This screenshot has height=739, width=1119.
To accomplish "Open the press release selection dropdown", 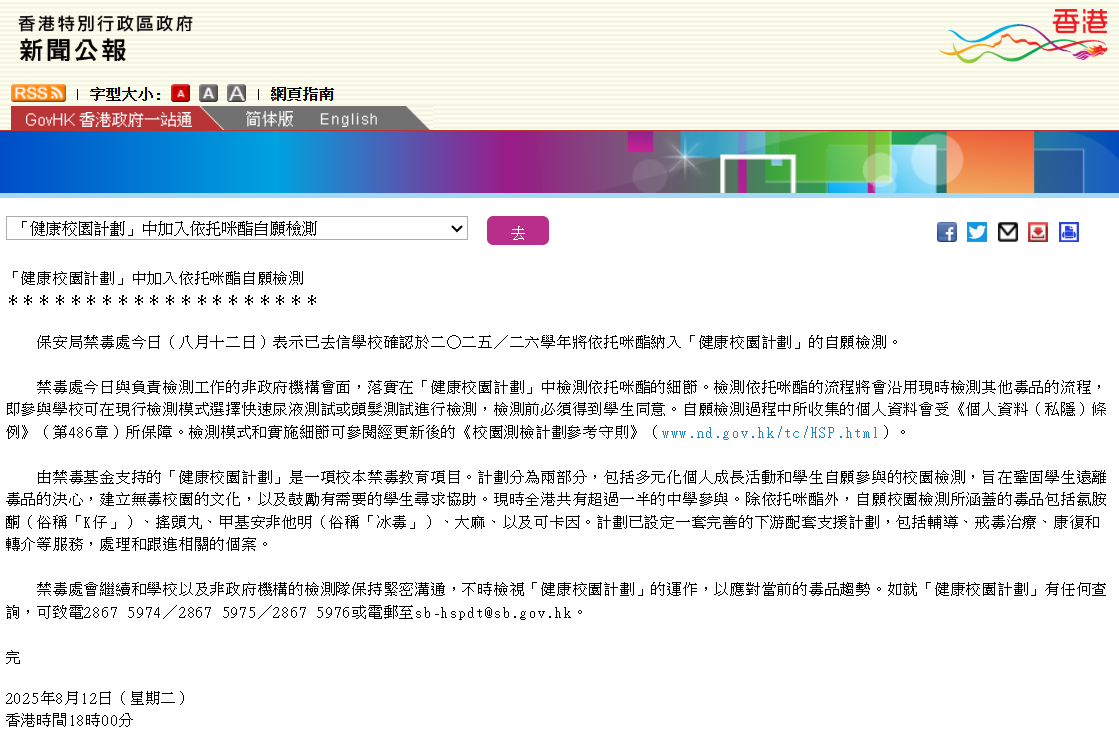I will tap(237, 229).
